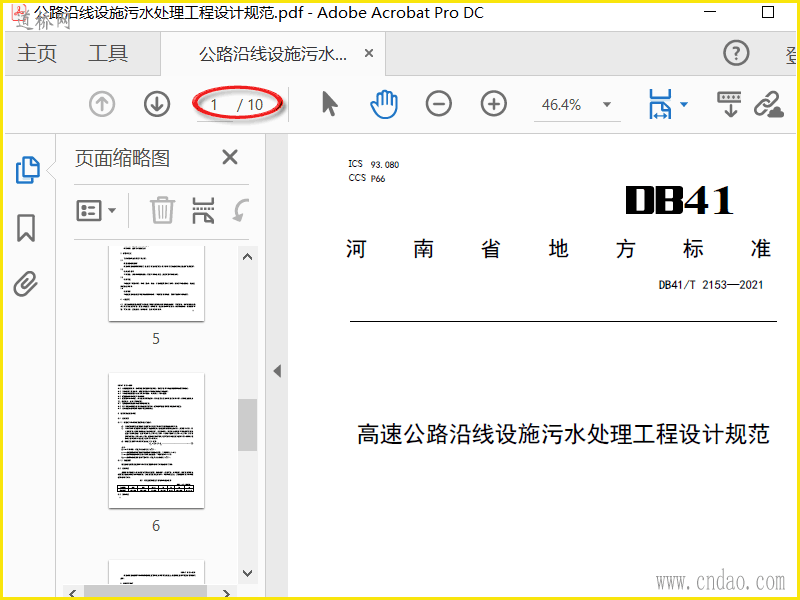Select the 公路沿线设施污水... document tab

click(273, 54)
